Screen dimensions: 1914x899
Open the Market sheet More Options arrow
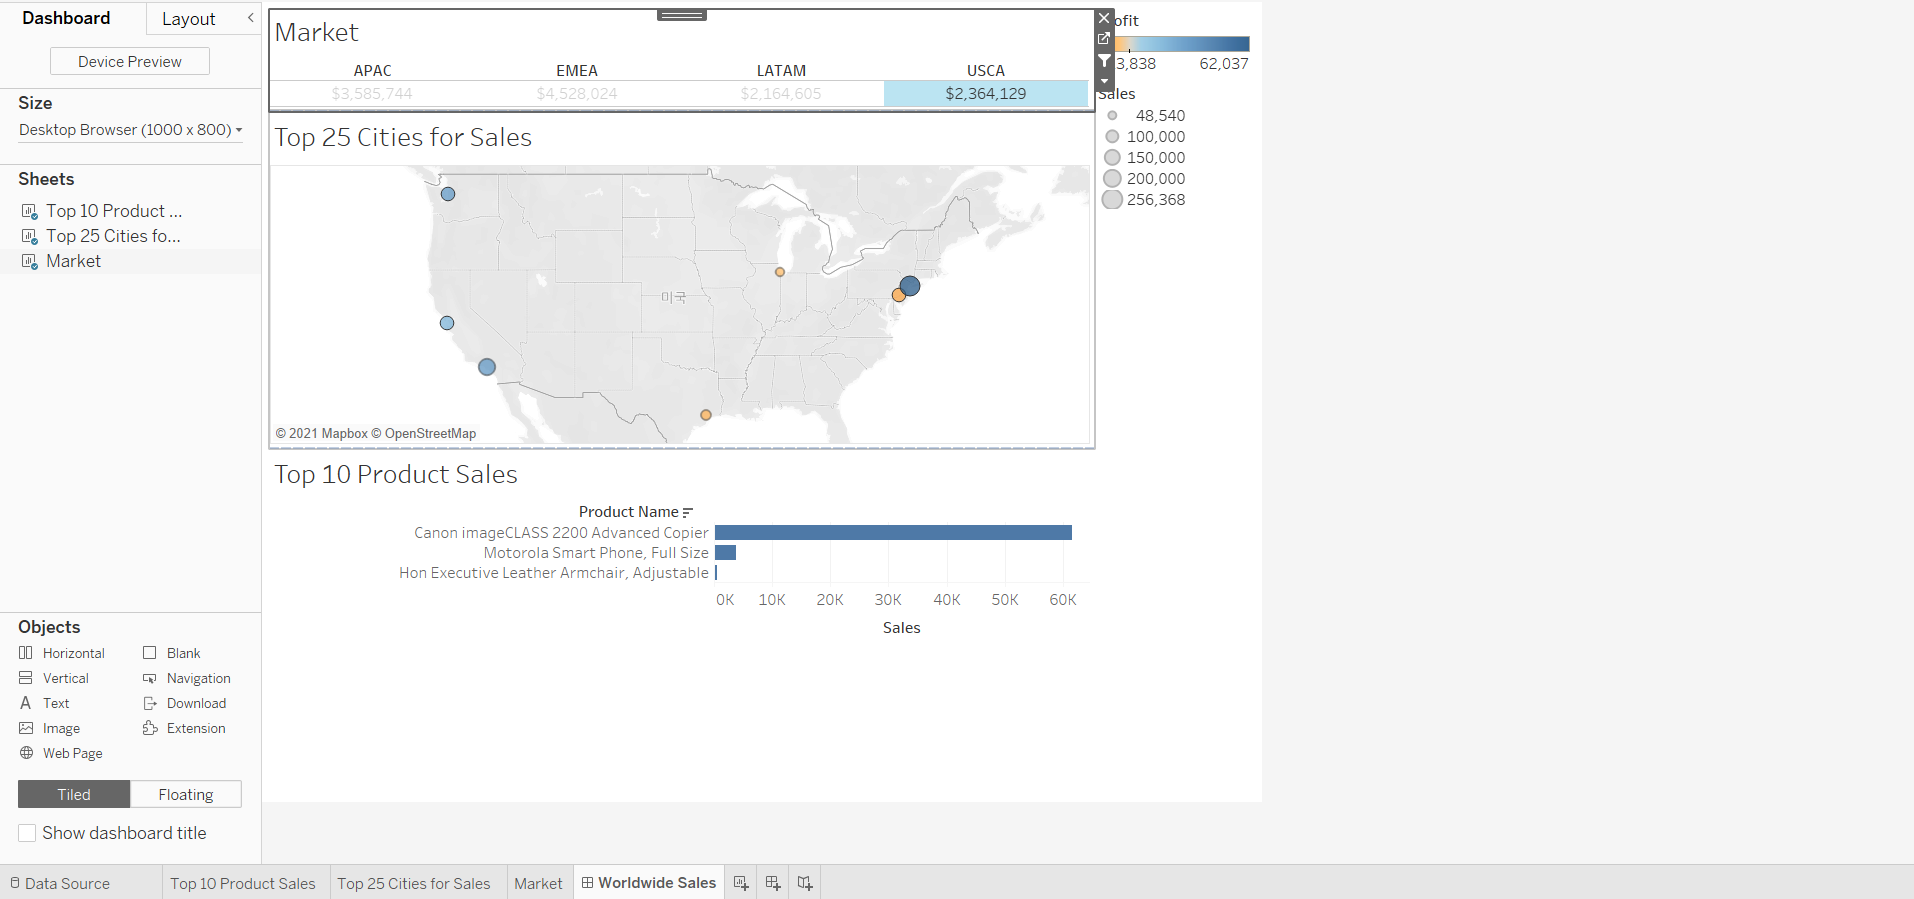pyautogui.click(x=1104, y=81)
